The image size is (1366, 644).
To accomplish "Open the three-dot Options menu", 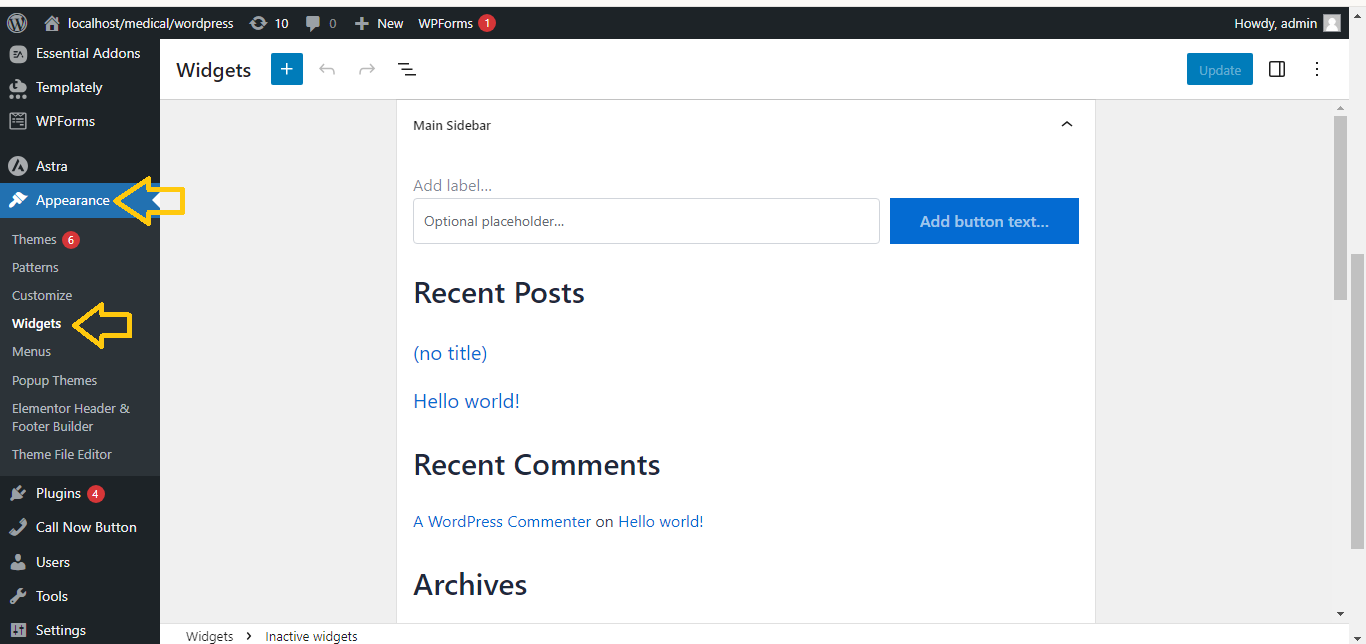I will tap(1317, 69).
